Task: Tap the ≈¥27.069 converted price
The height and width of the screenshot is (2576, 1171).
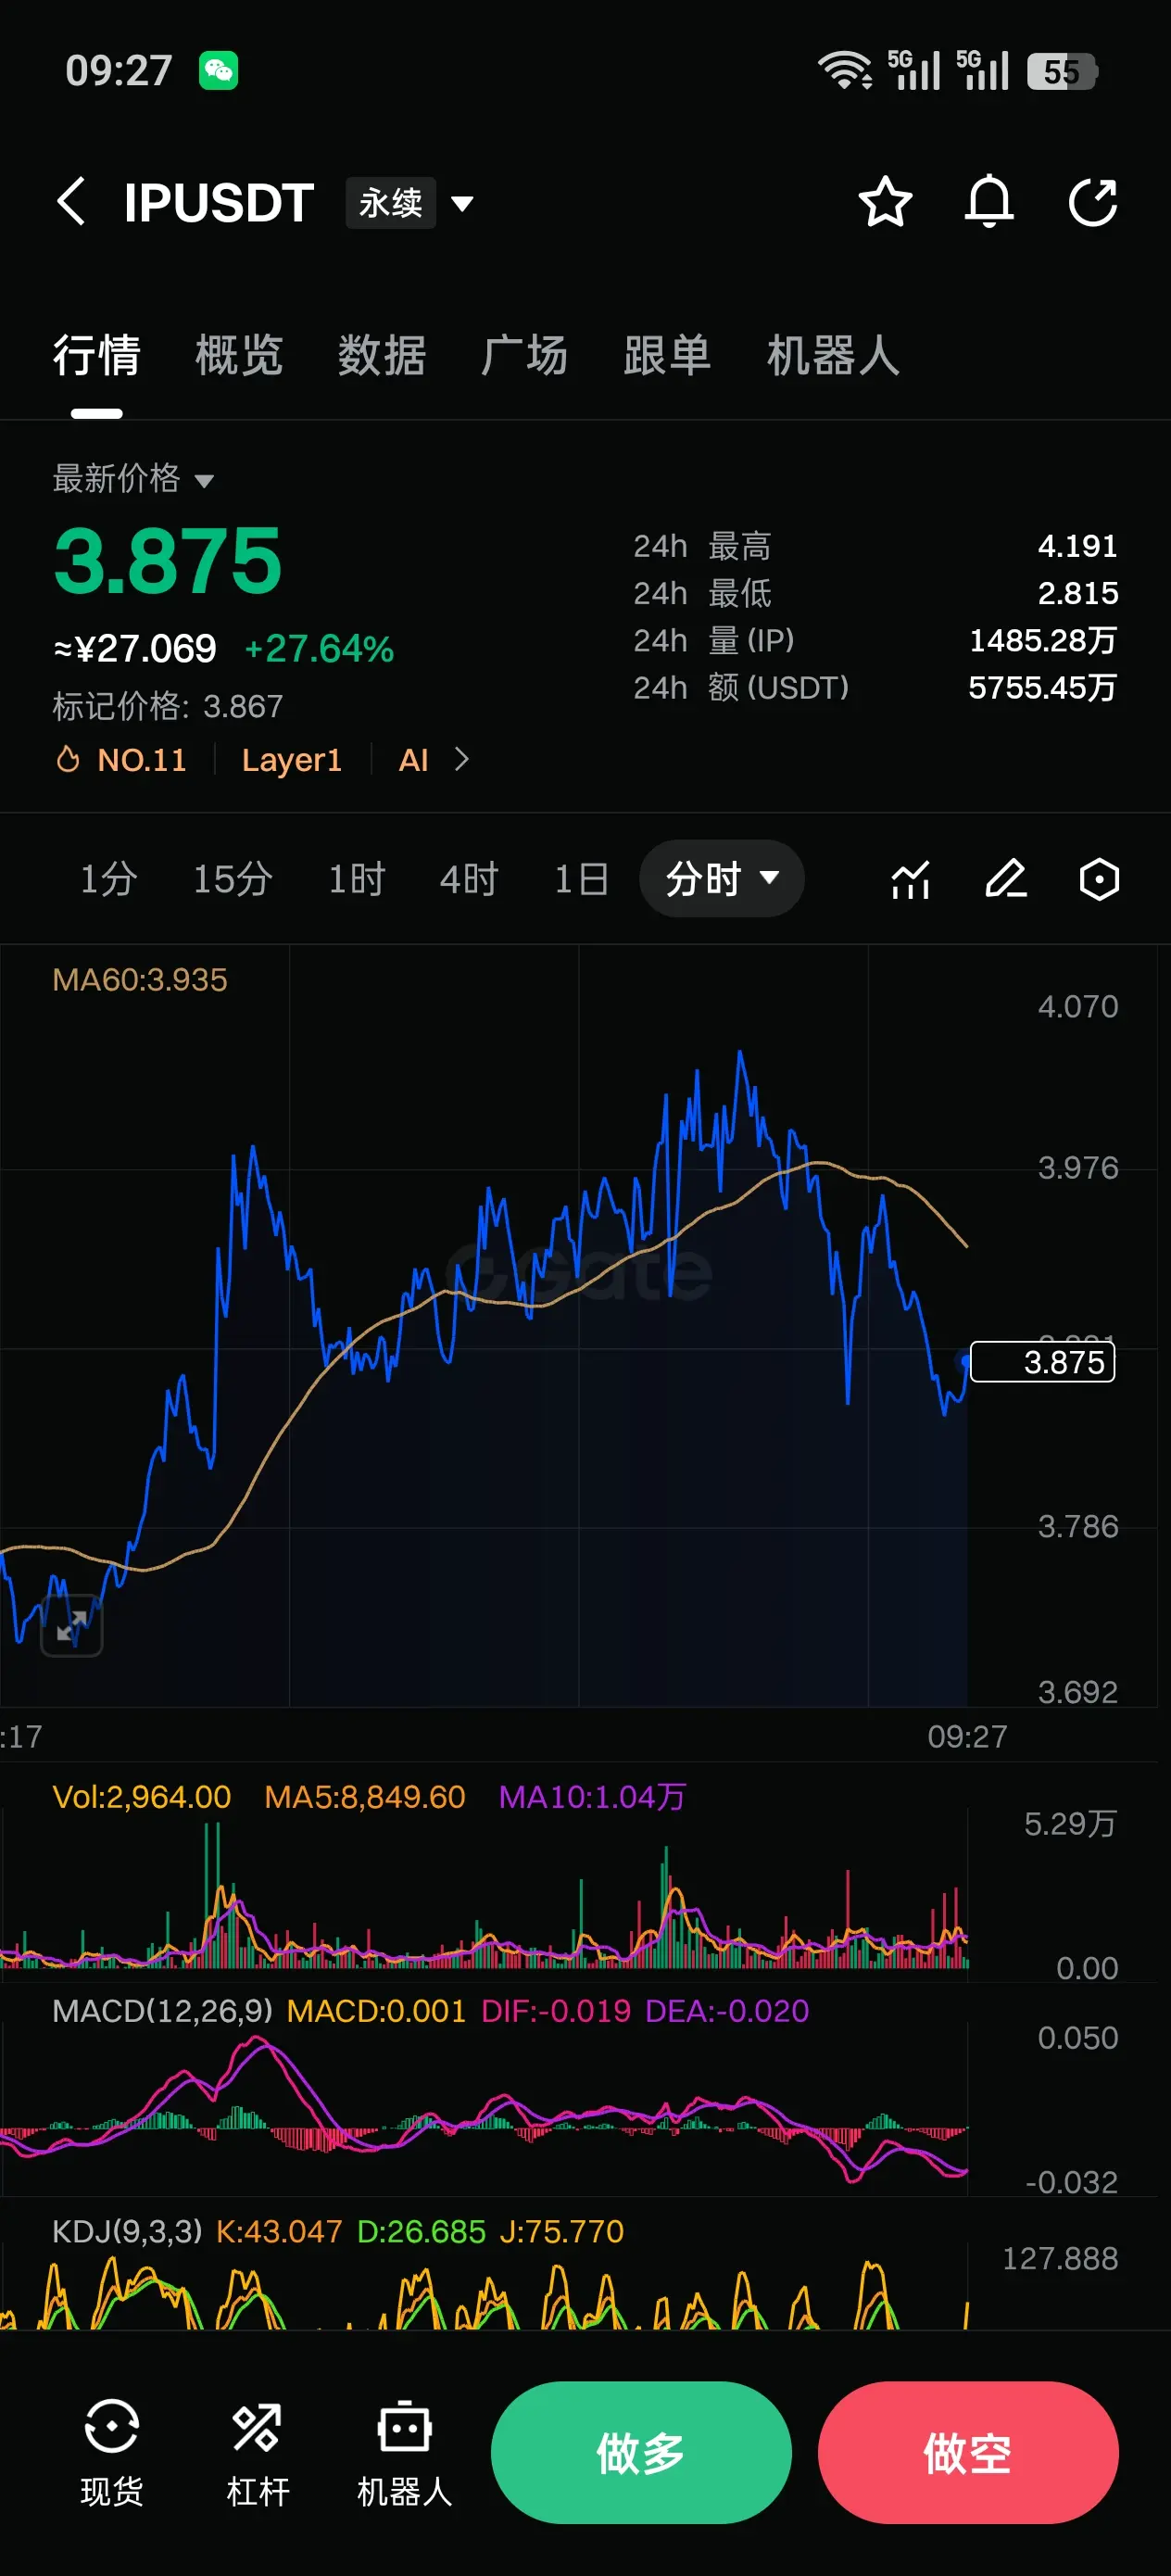Action: click(135, 649)
